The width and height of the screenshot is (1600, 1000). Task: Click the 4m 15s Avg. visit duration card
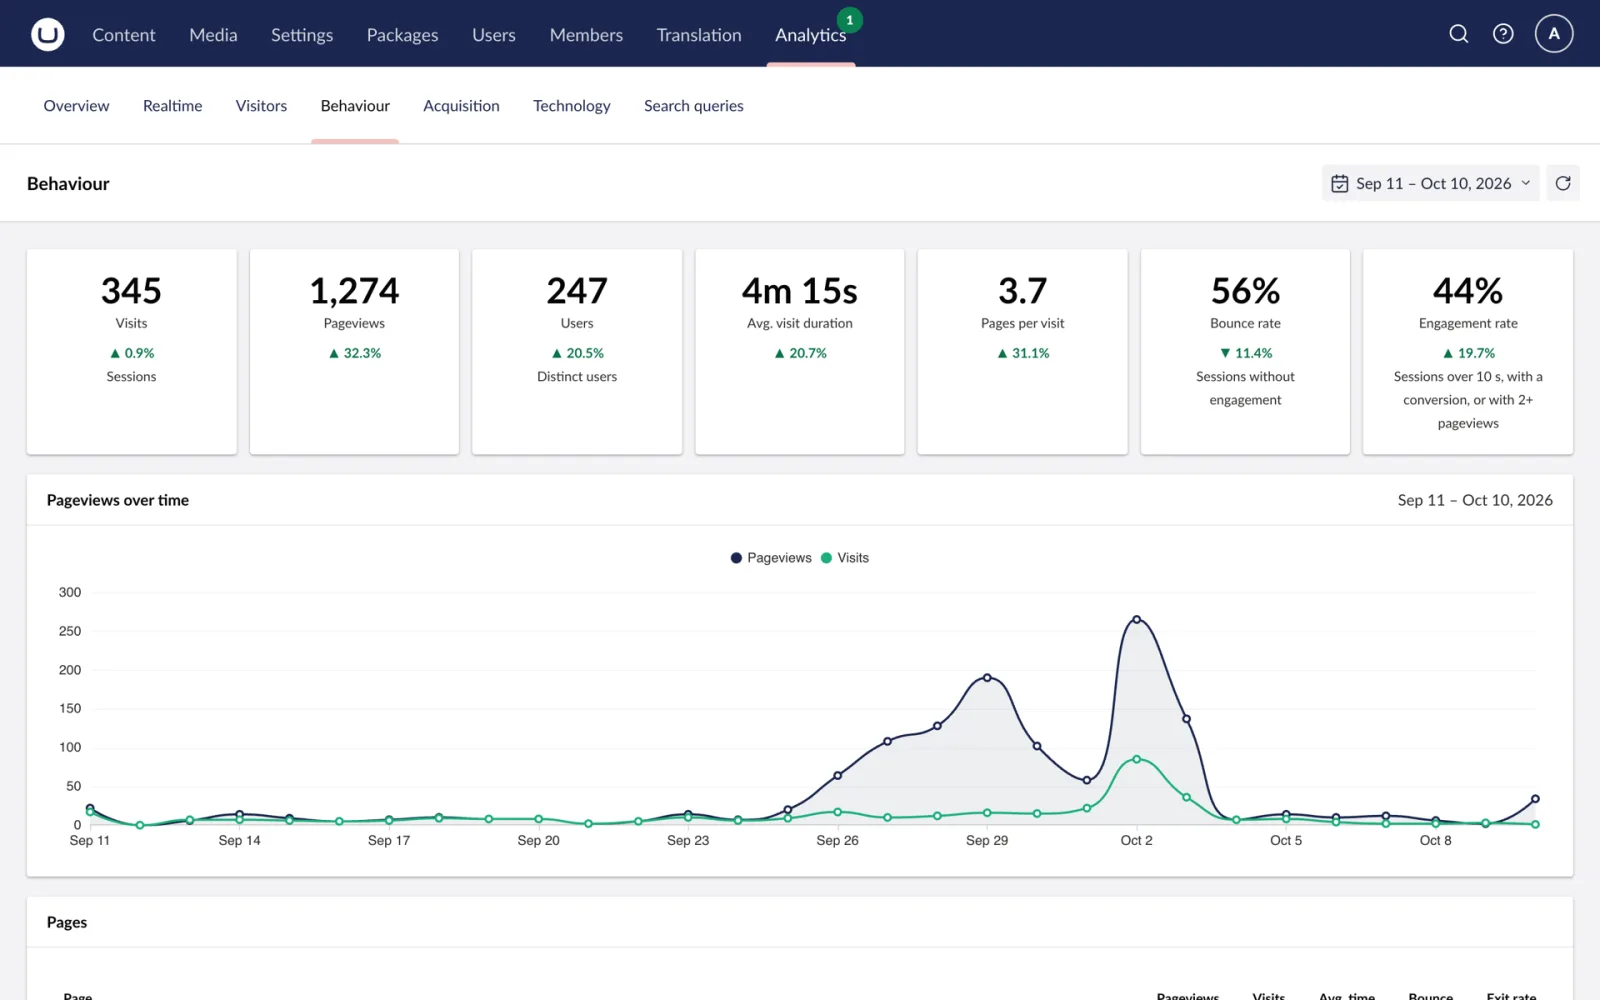[x=800, y=352]
